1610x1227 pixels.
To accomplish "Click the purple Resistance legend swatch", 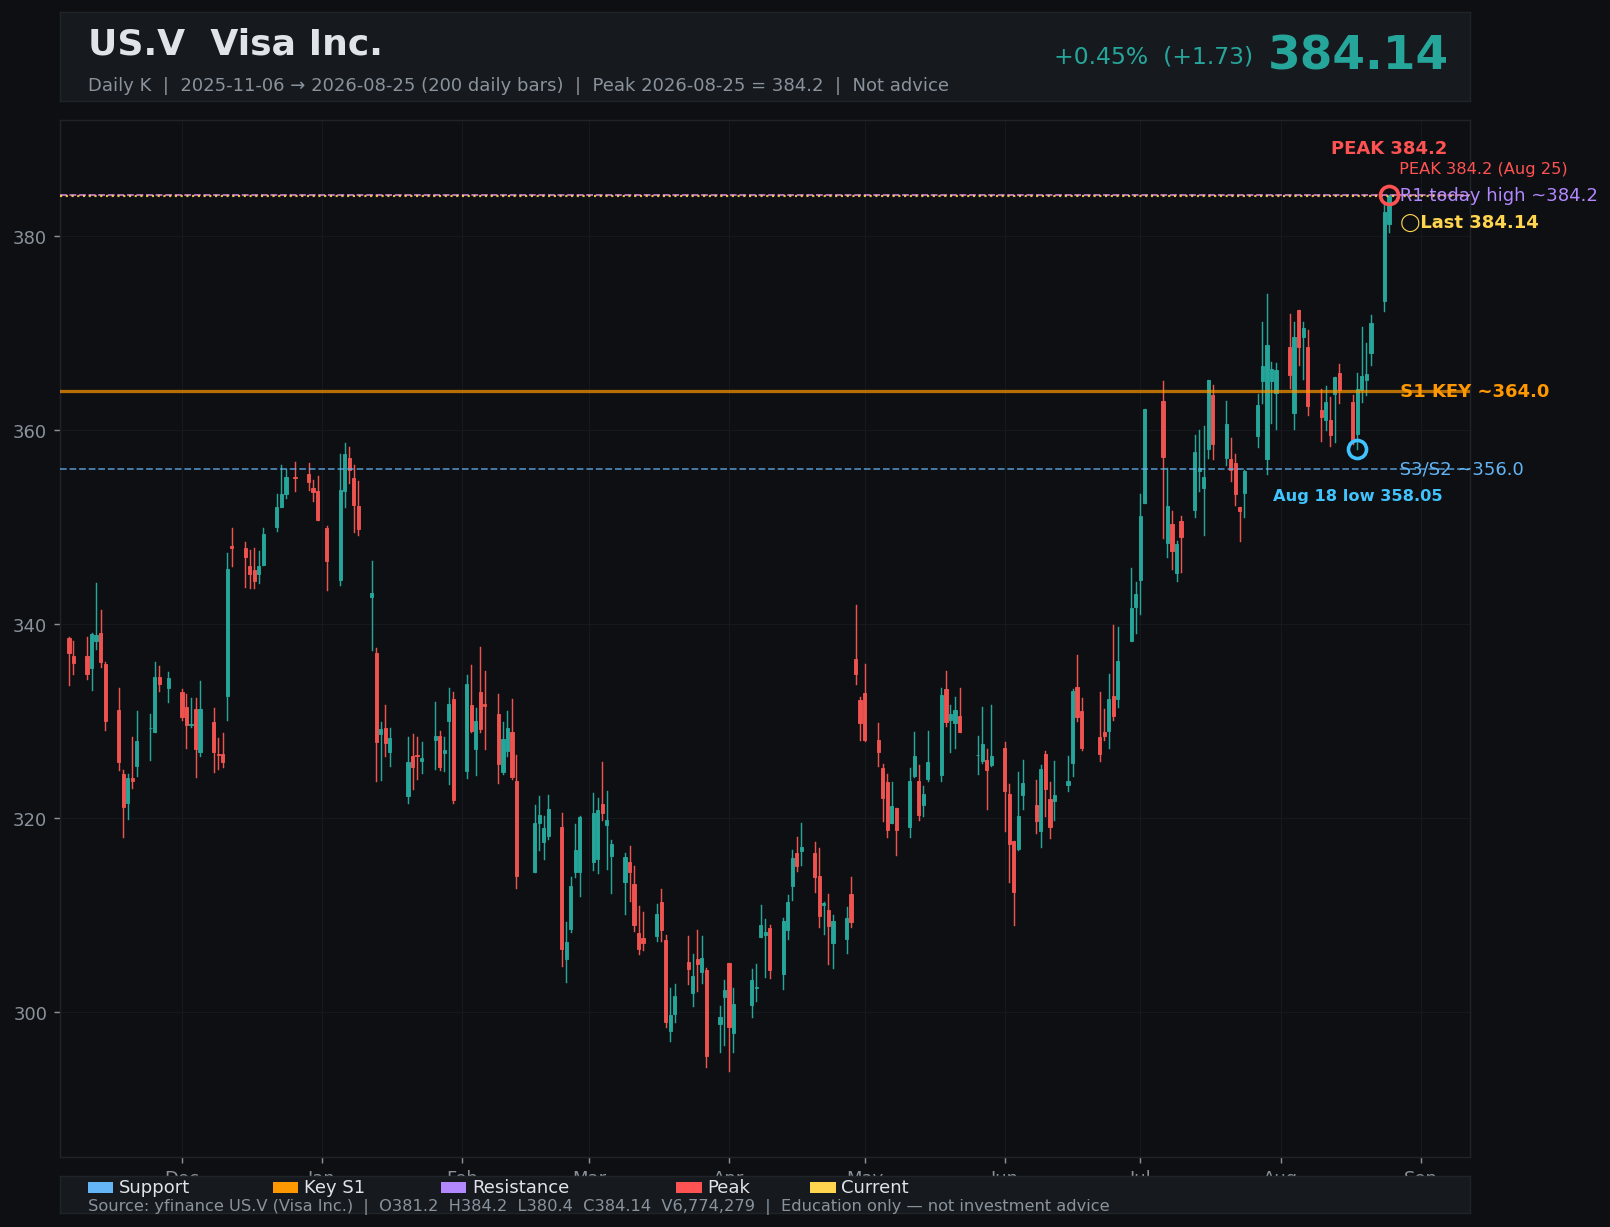I will coord(453,1187).
